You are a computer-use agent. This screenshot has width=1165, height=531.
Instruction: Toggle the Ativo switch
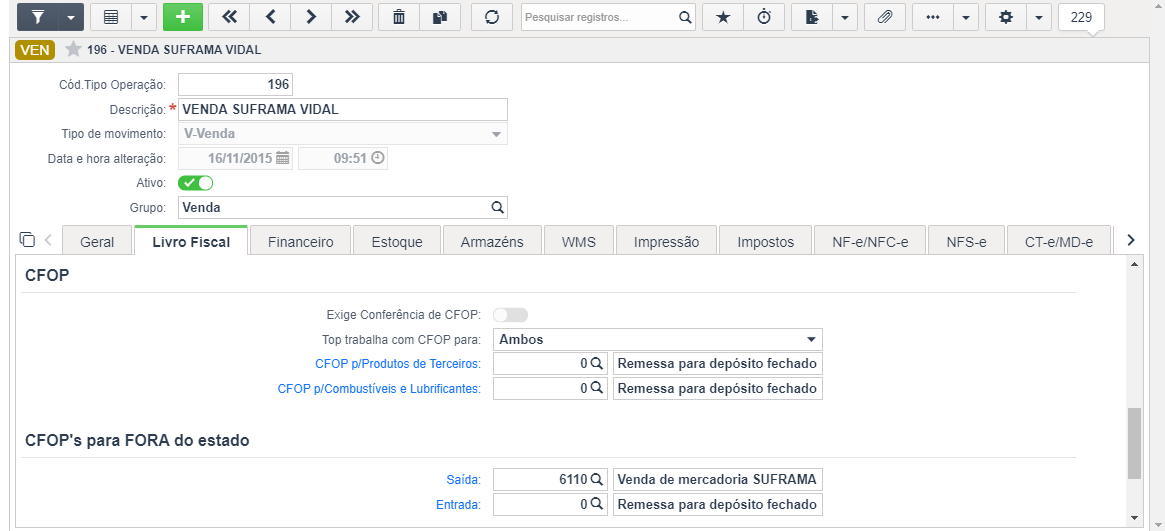click(195, 183)
